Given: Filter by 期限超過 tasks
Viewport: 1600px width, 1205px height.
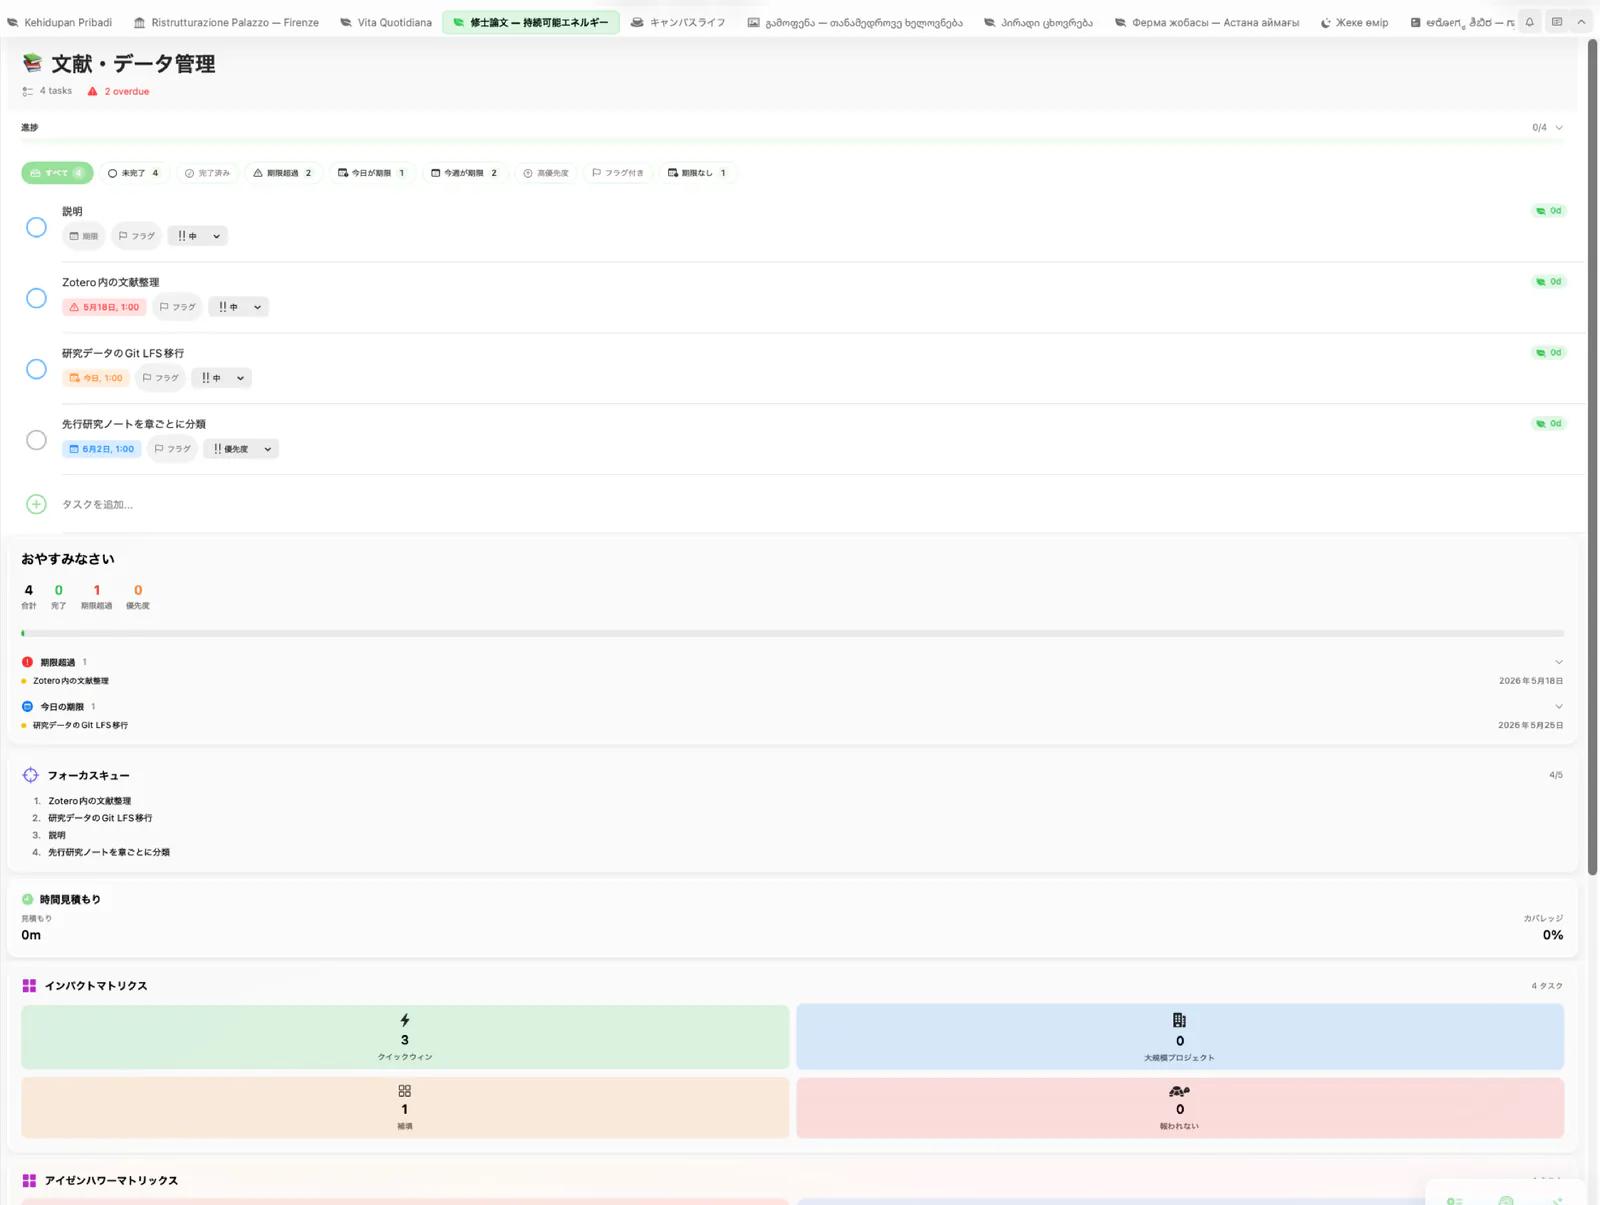Looking at the screenshot, I should (x=283, y=173).
